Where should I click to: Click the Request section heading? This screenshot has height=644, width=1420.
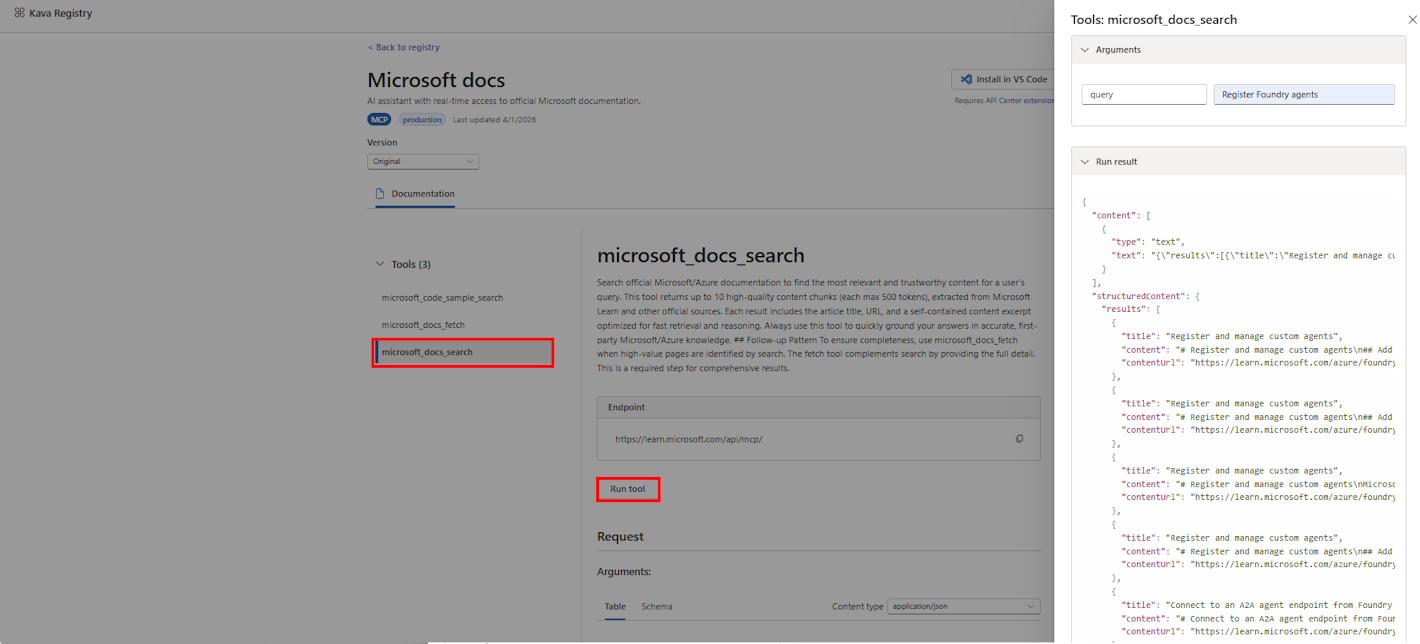(621, 537)
